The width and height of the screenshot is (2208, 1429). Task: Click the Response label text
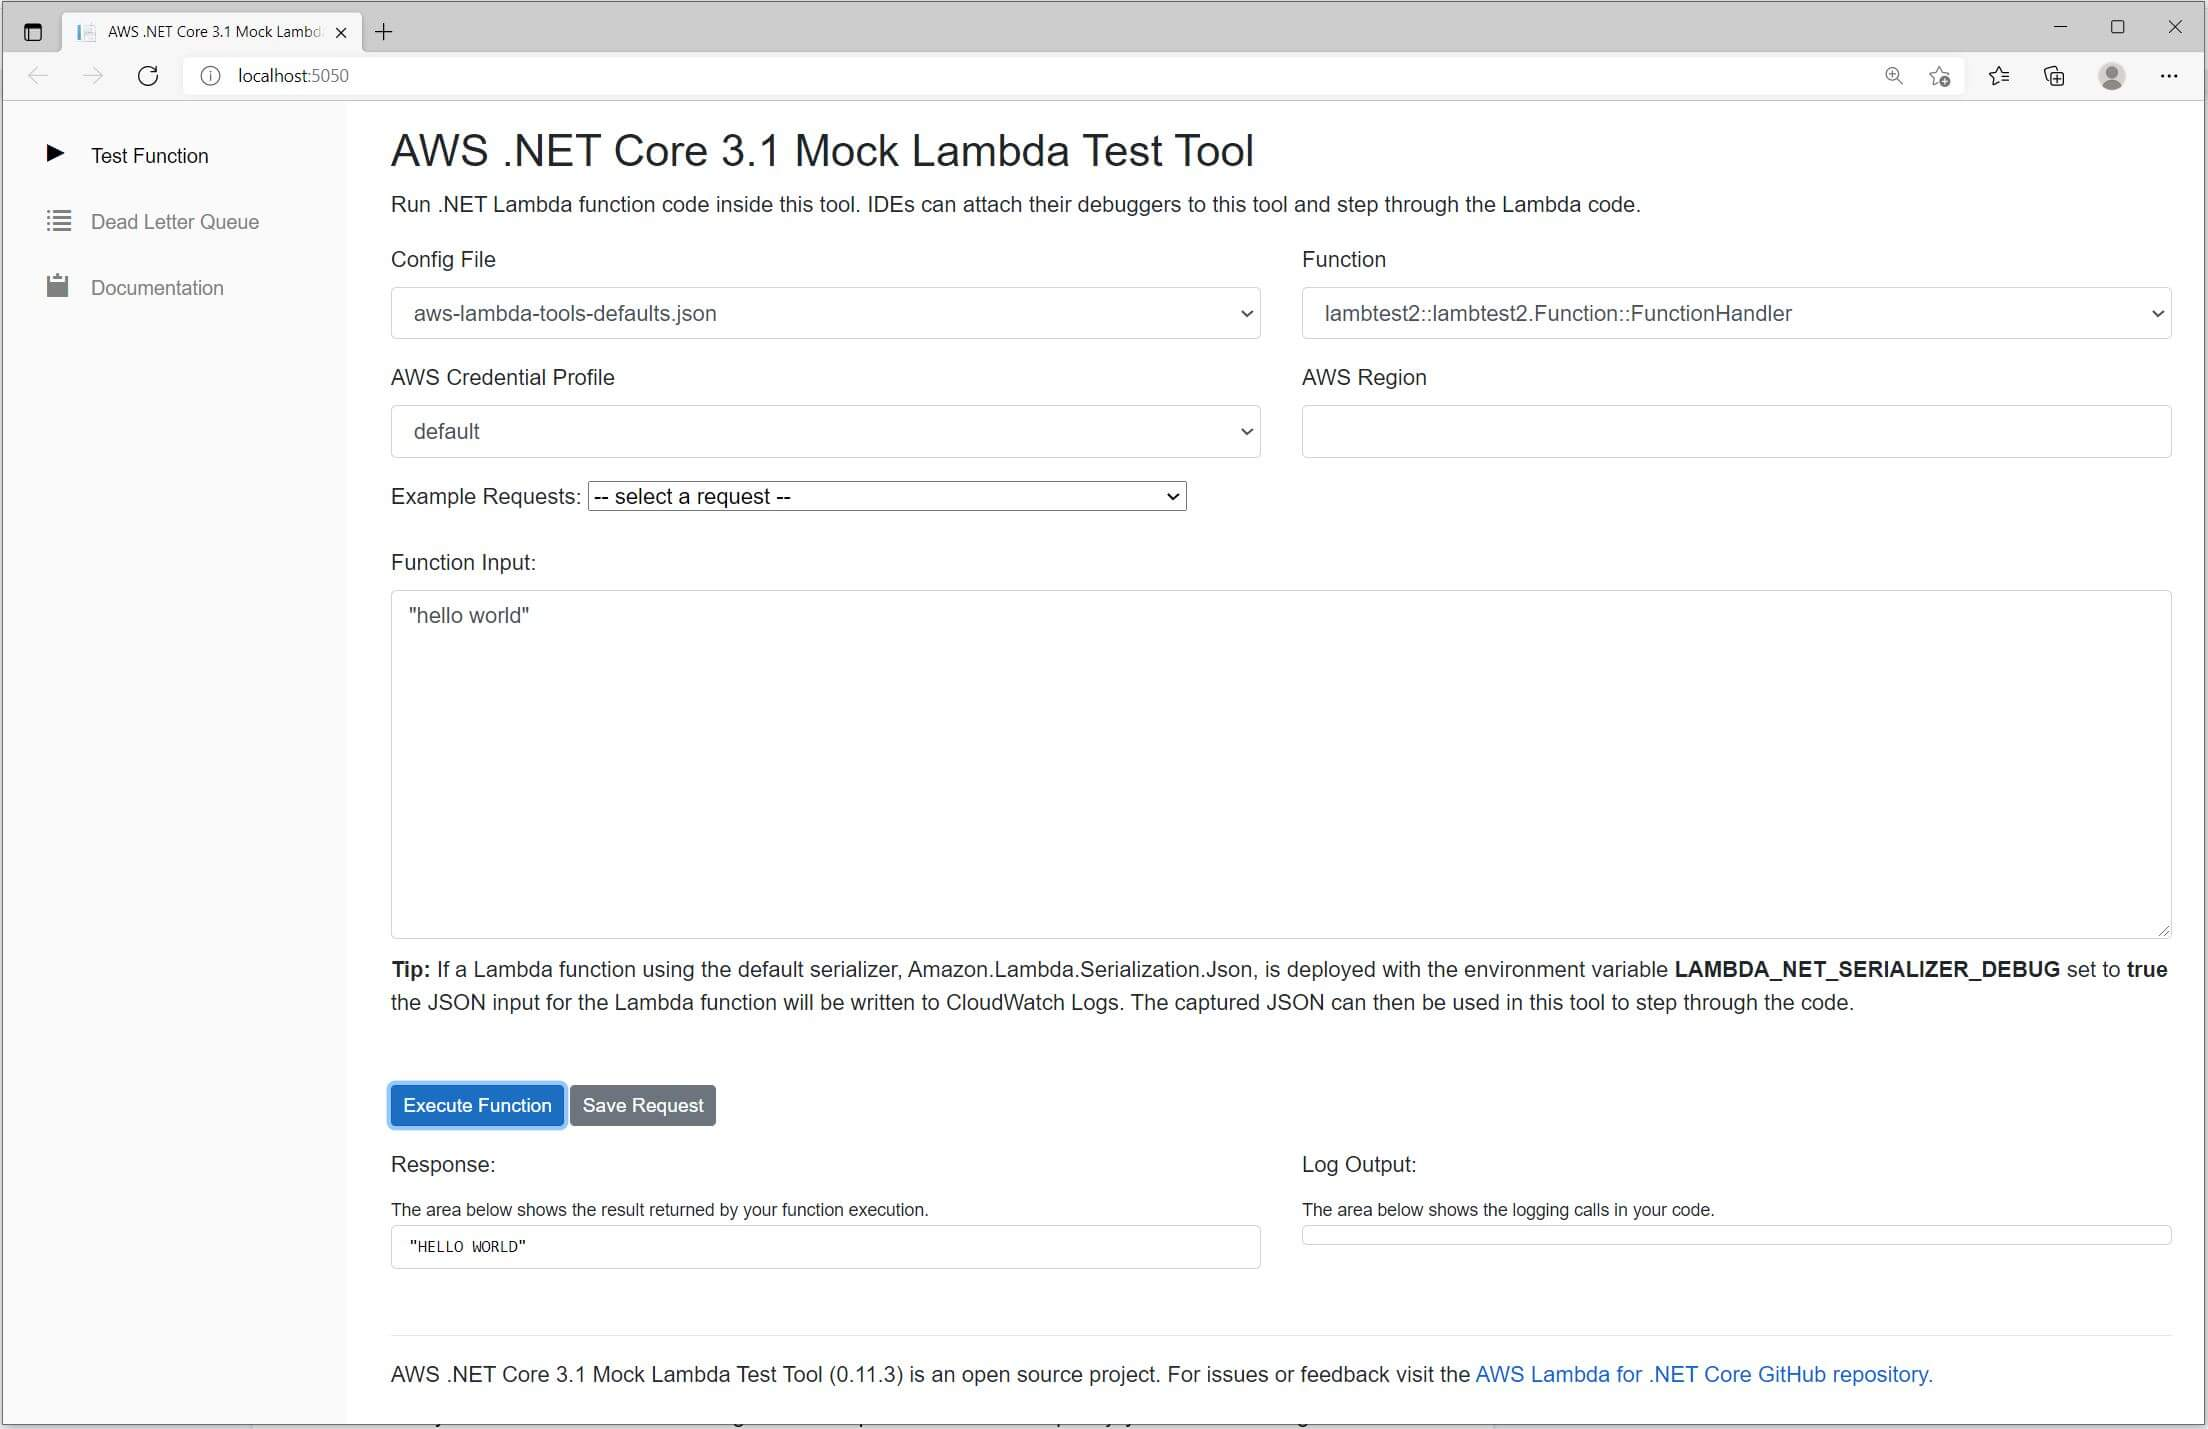click(443, 1164)
